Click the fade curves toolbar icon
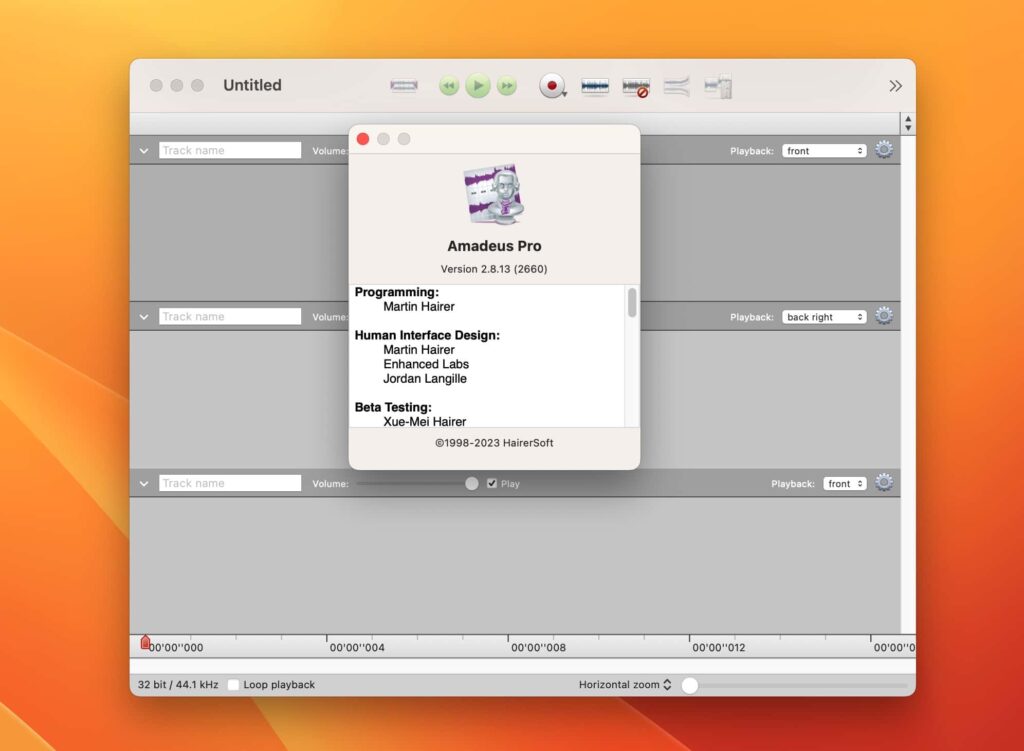Screen dimensions: 1024x751 pyautogui.click(x=676, y=86)
